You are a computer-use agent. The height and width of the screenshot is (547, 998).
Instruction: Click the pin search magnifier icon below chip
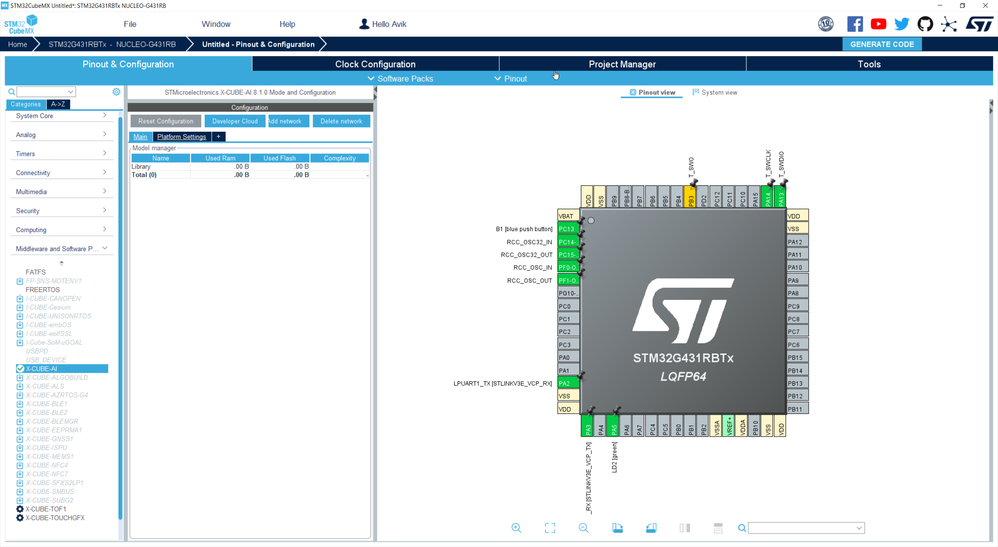point(741,528)
